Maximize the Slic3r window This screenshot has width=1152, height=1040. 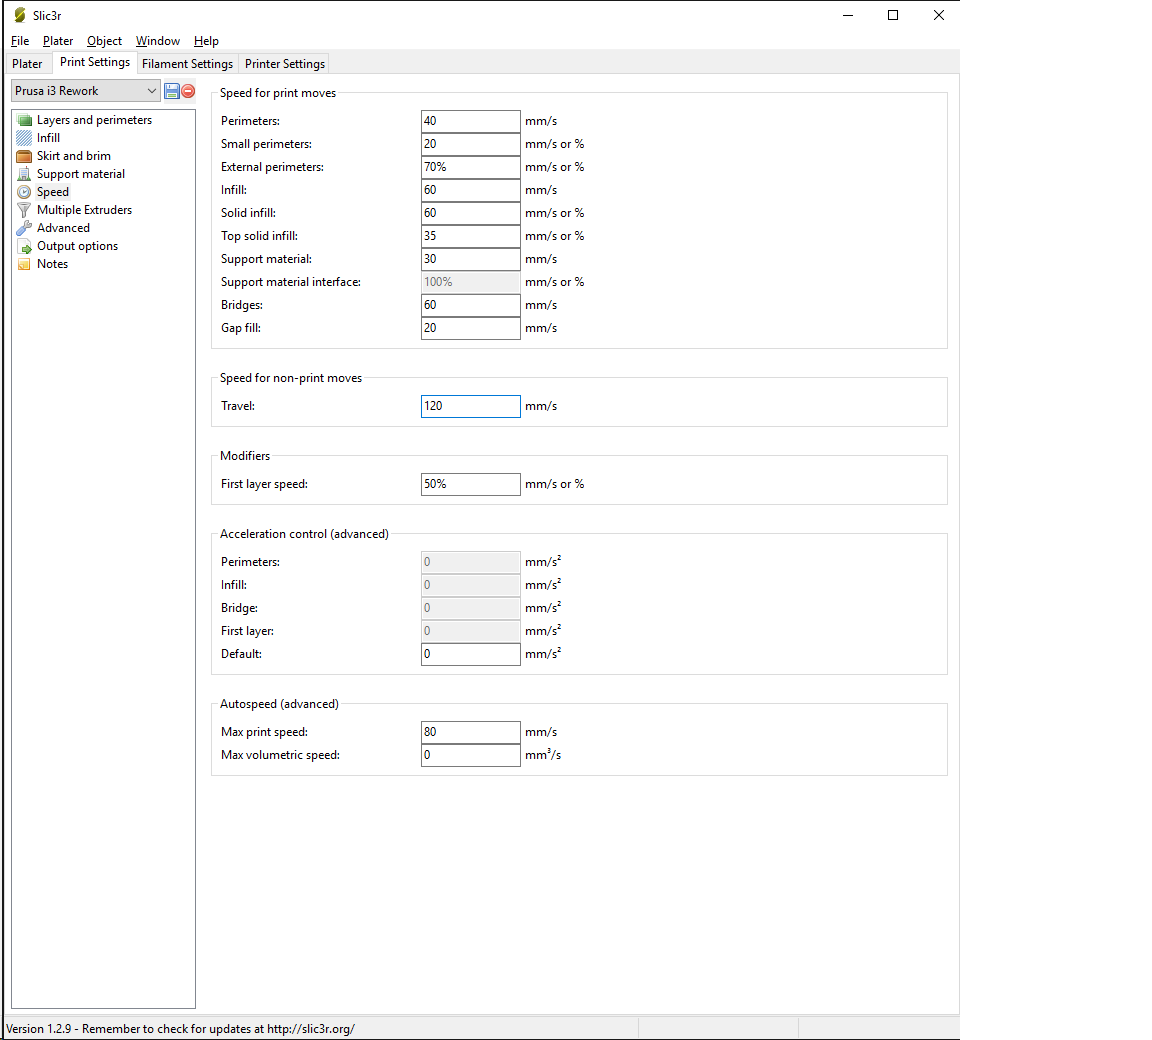(893, 15)
